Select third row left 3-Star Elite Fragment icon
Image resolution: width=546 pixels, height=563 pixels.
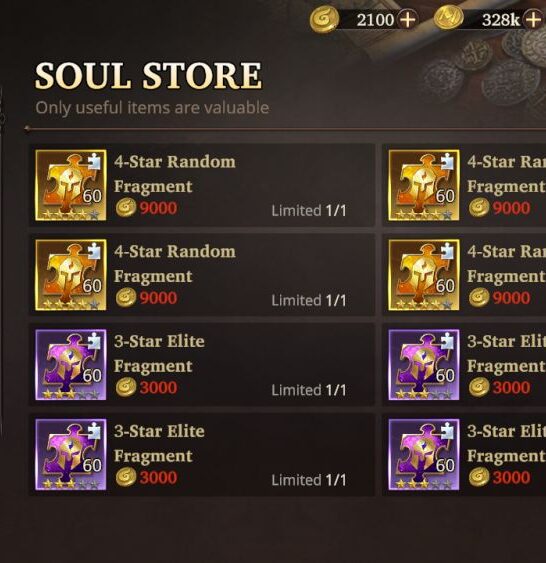[71, 364]
